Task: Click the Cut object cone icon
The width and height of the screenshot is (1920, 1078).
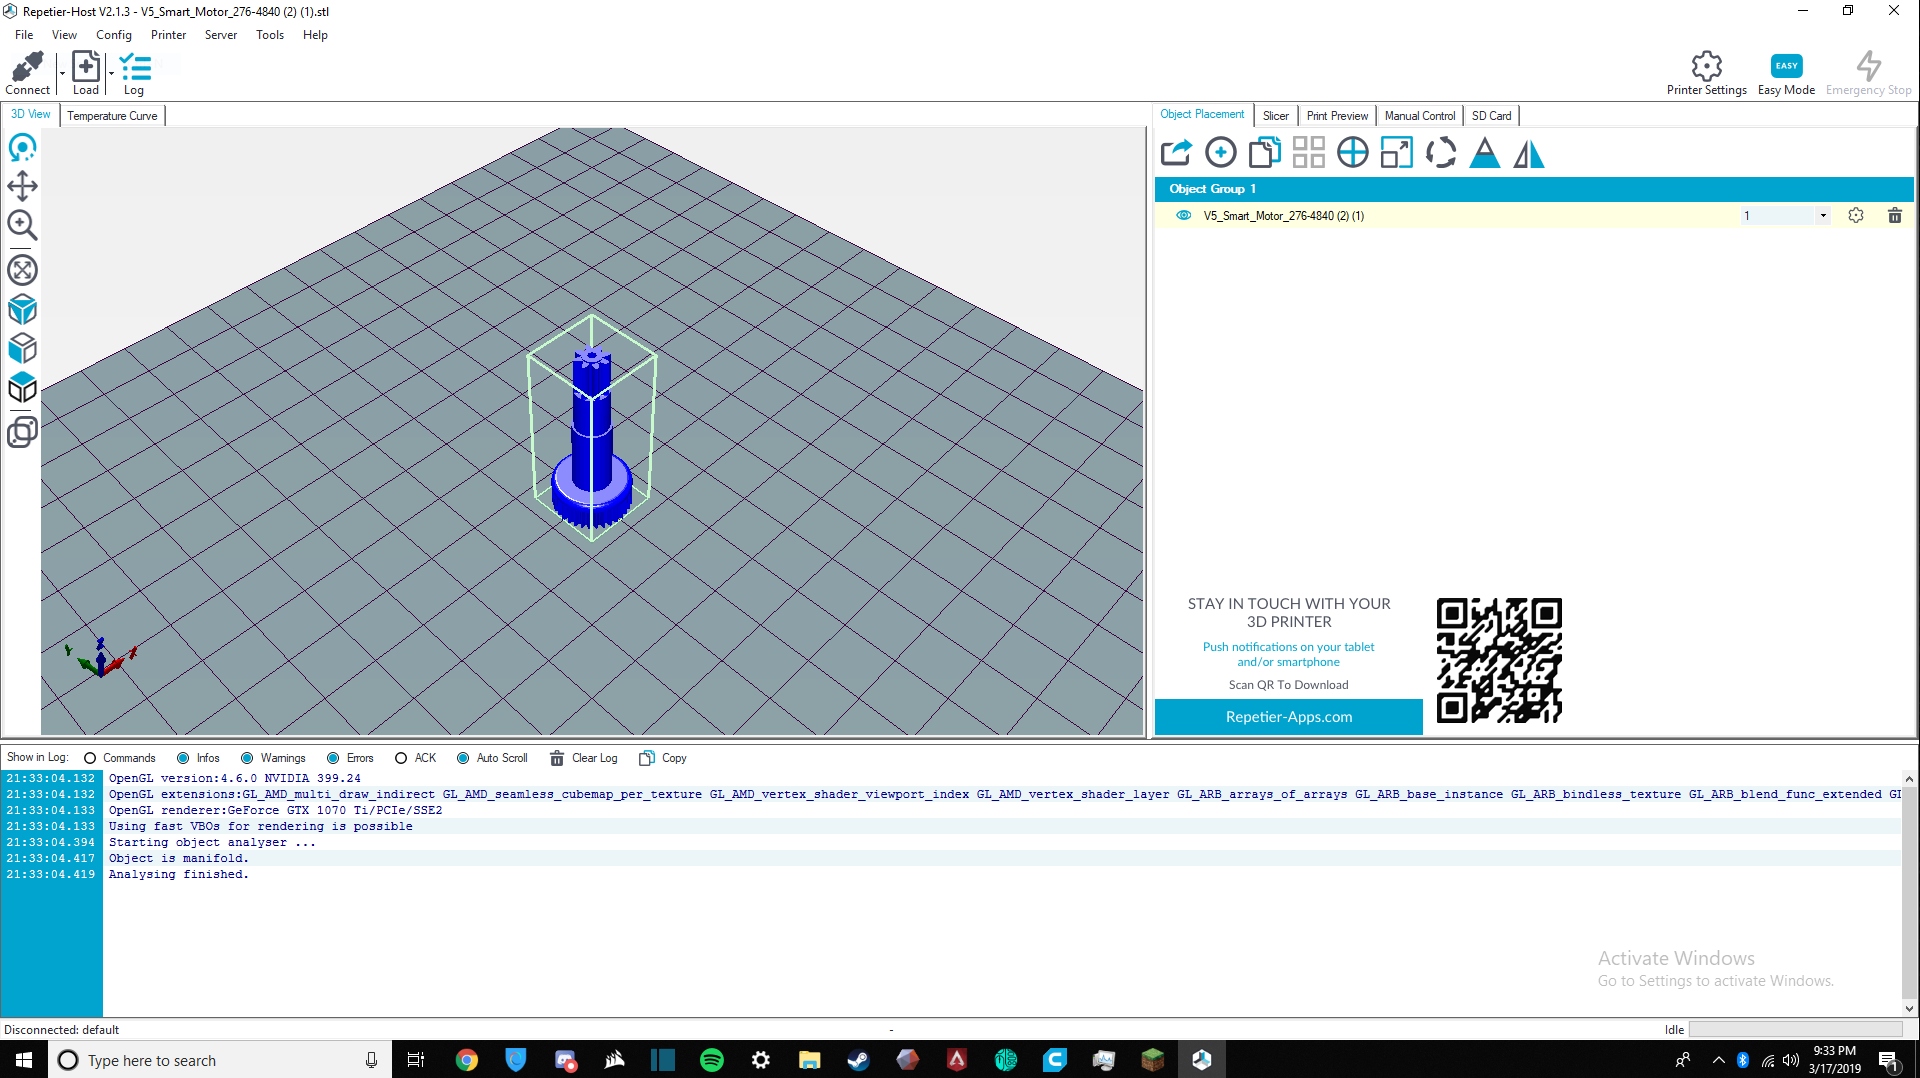Action: (x=1484, y=152)
